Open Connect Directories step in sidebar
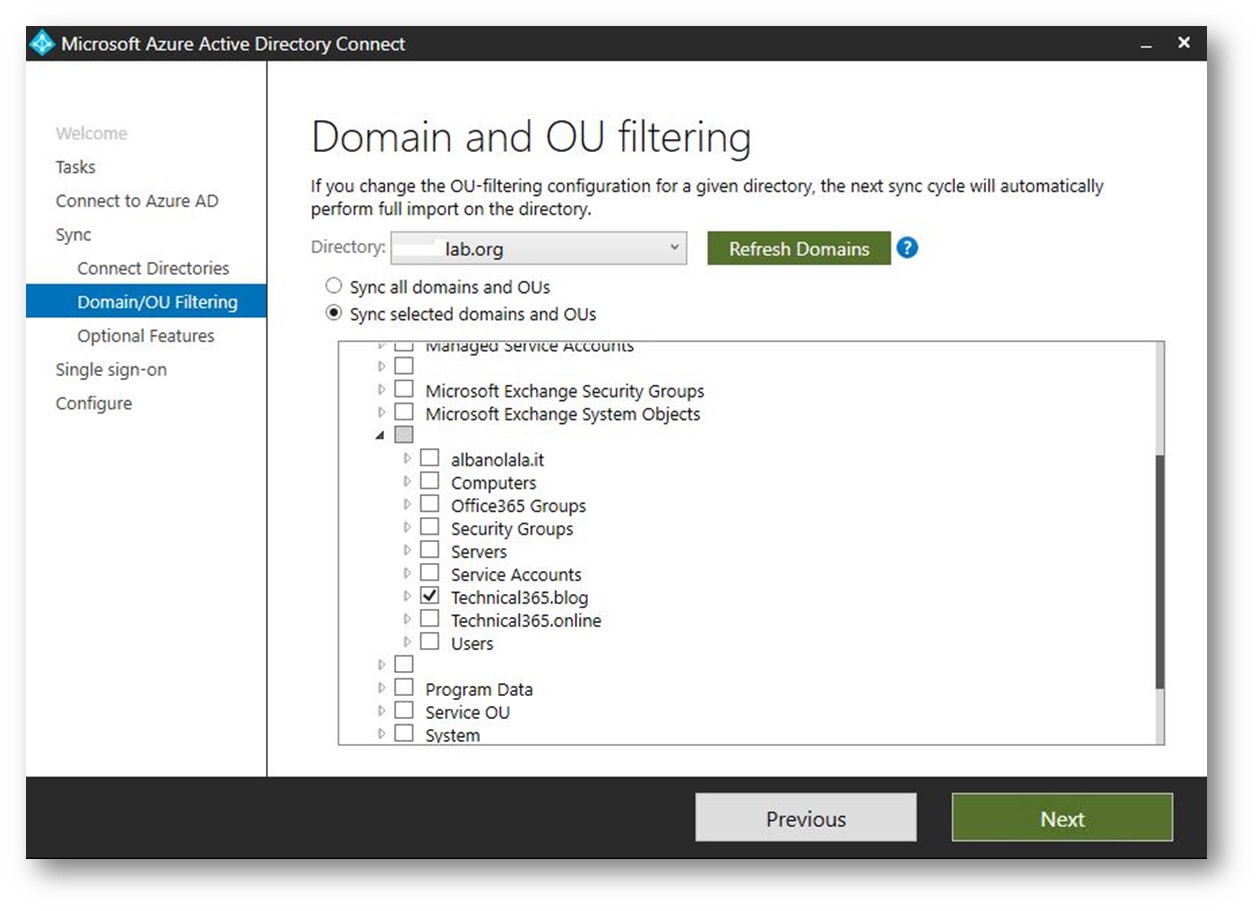 [x=153, y=268]
